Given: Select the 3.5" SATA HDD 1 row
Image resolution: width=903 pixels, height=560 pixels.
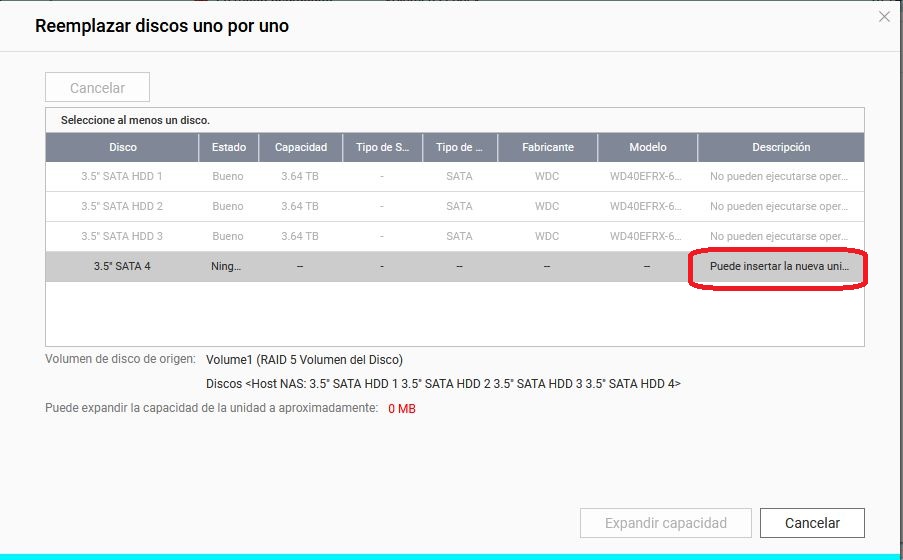Looking at the screenshot, I should 122,176.
